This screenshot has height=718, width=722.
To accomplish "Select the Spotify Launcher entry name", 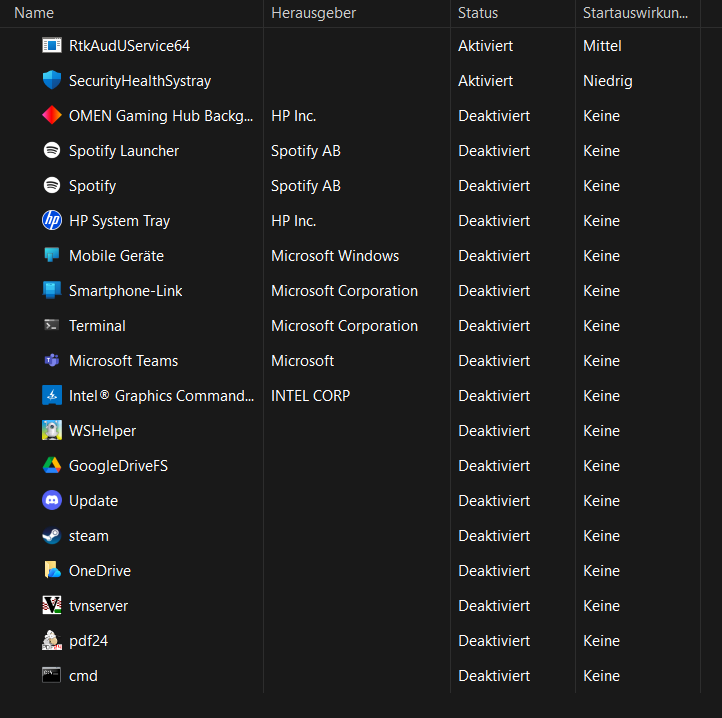I will (124, 151).
